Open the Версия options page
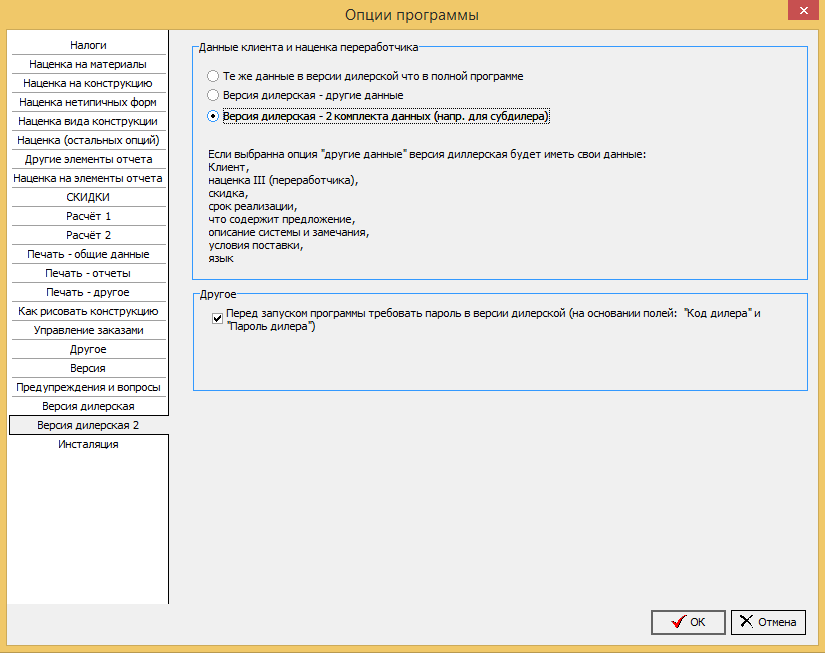This screenshot has height=653, width=825. pyautogui.click(x=88, y=368)
